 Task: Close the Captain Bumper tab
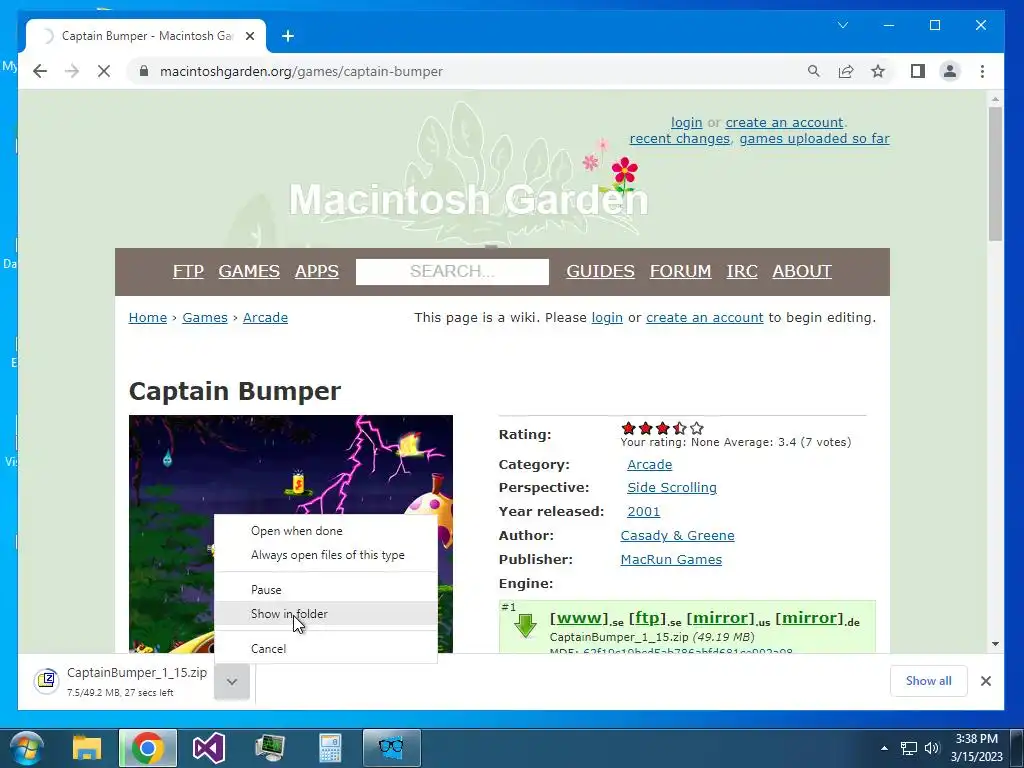point(249,36)
